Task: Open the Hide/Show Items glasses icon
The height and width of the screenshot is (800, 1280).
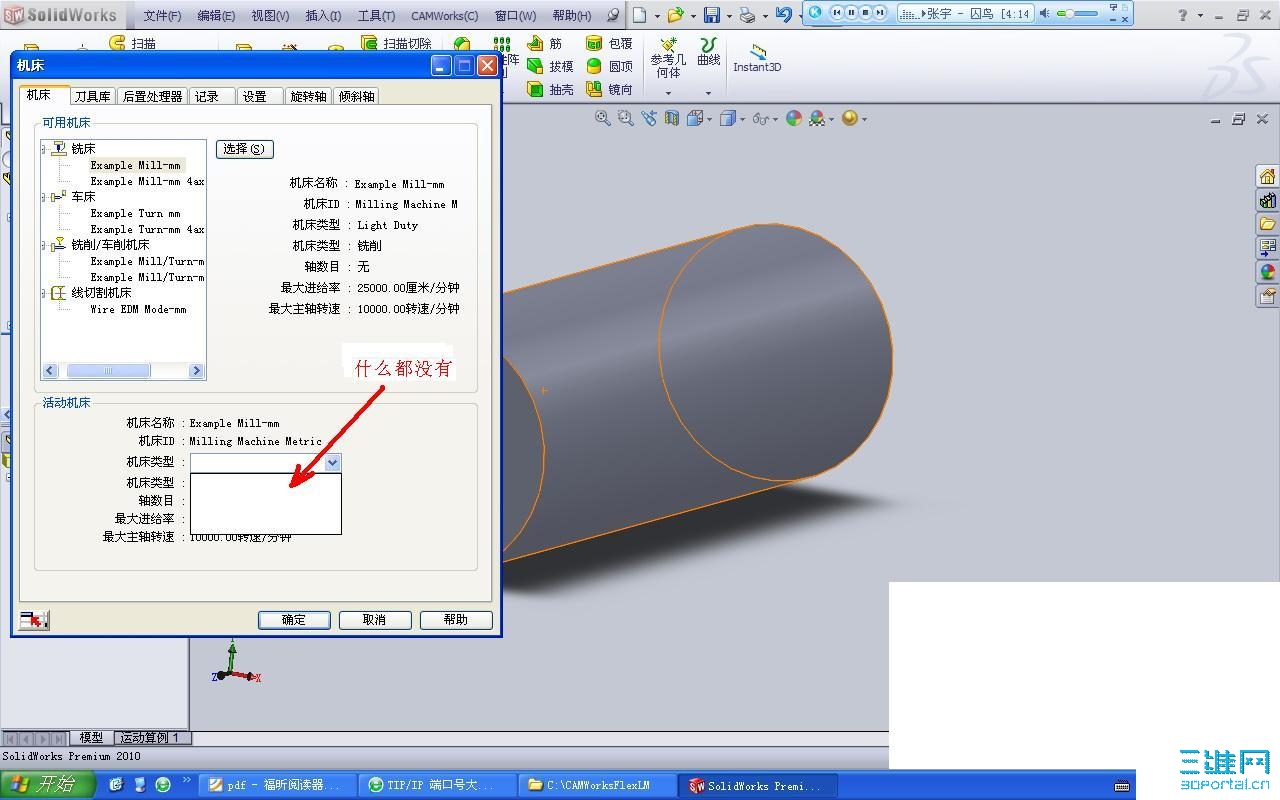Action: (x=760, y=118)
